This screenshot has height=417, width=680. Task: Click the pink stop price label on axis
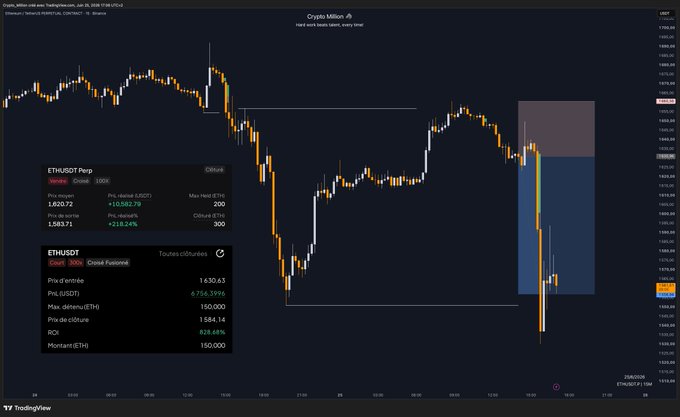point(666,101)
